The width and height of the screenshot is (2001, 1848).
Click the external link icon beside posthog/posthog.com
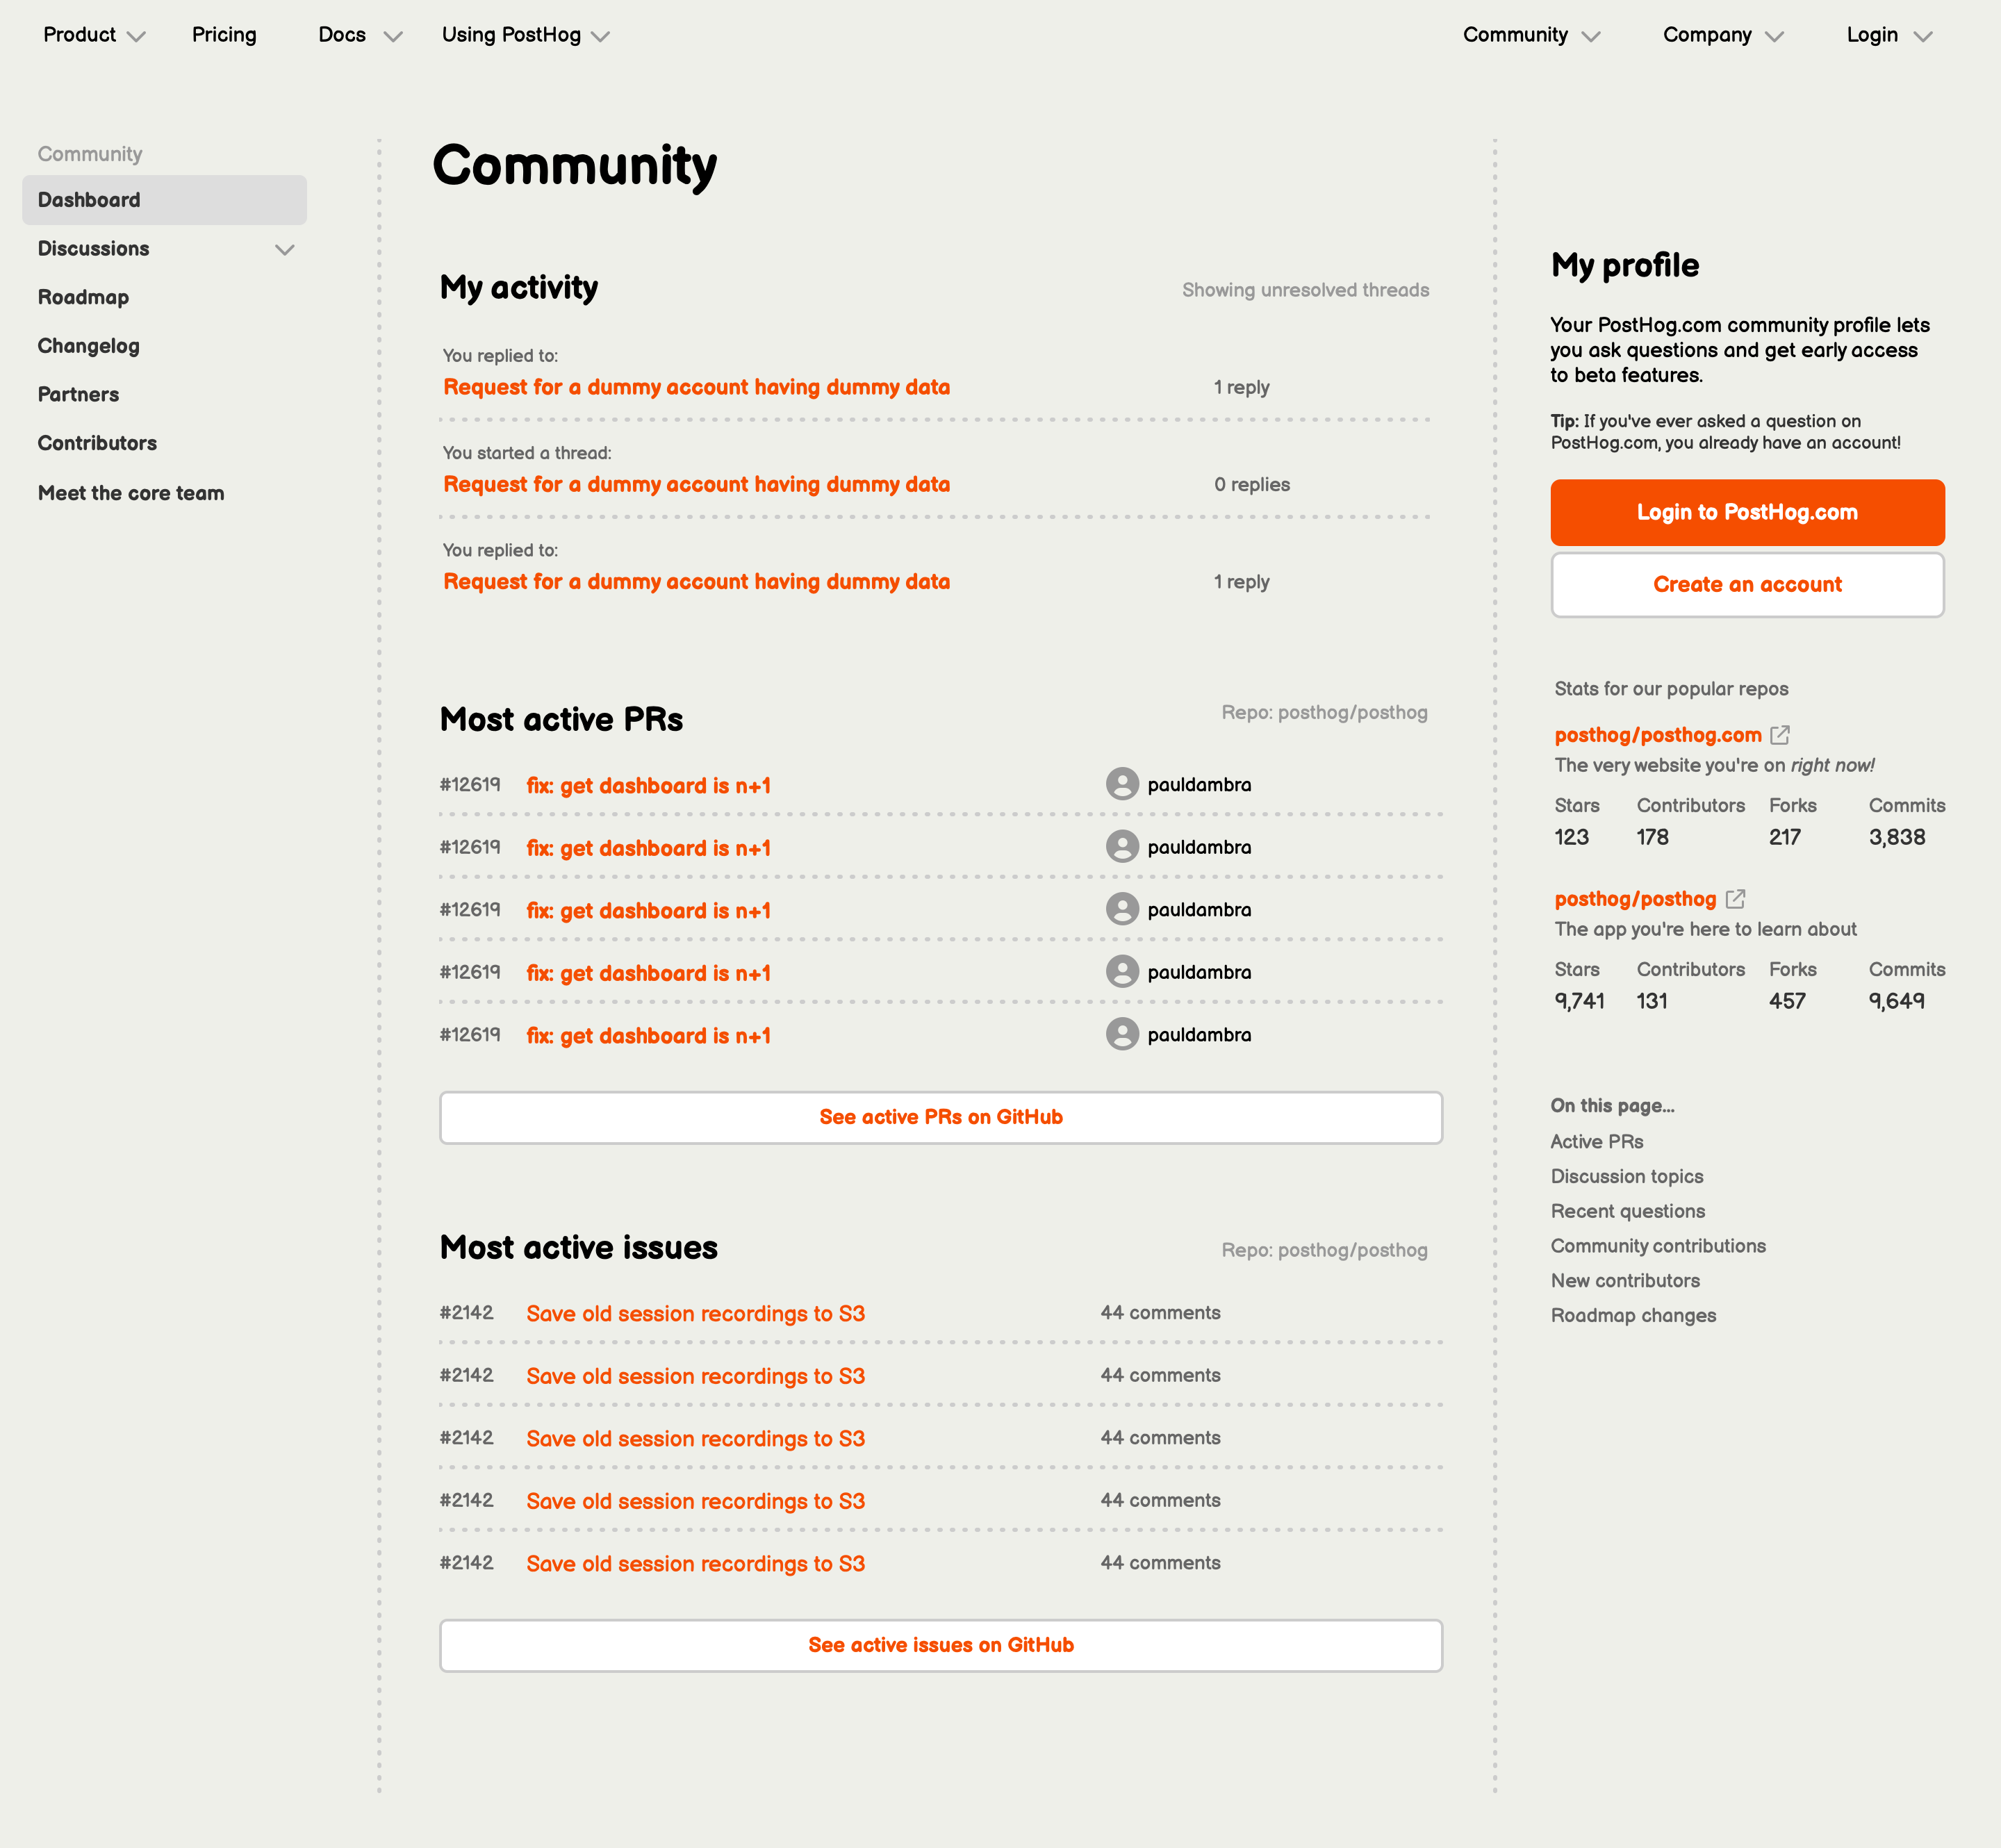click(1780, 735)
